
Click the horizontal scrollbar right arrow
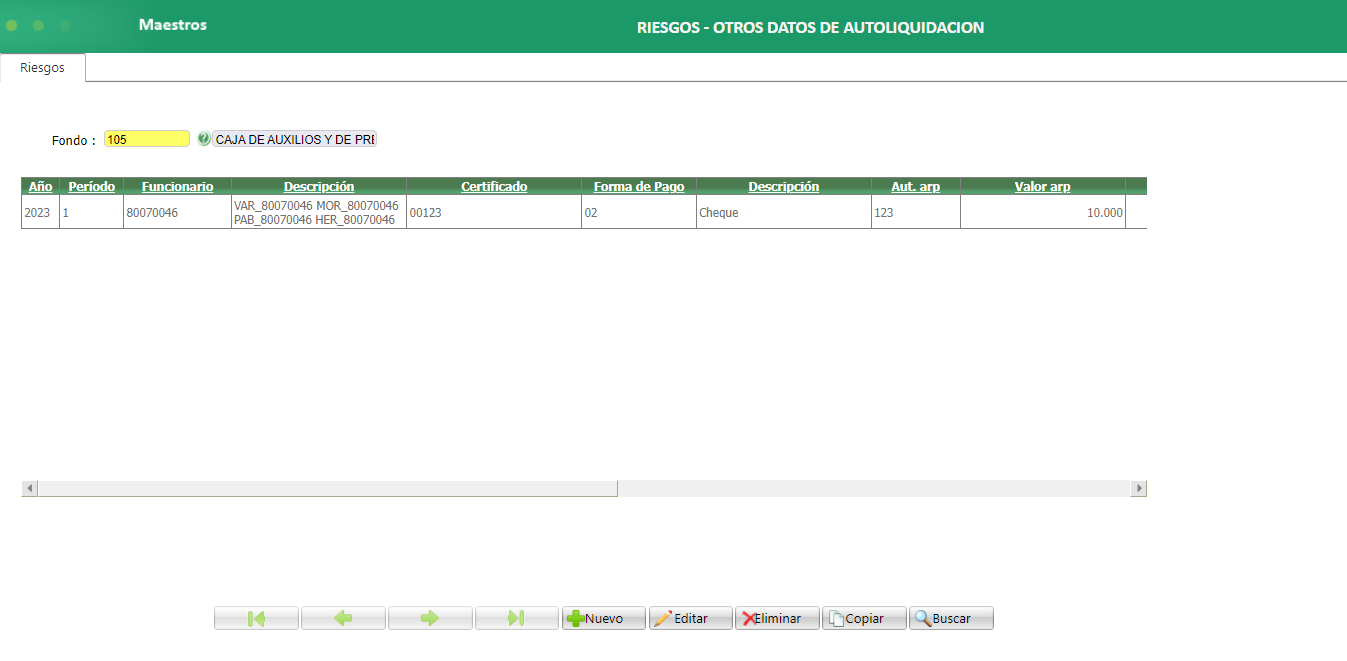(1140, 488)
